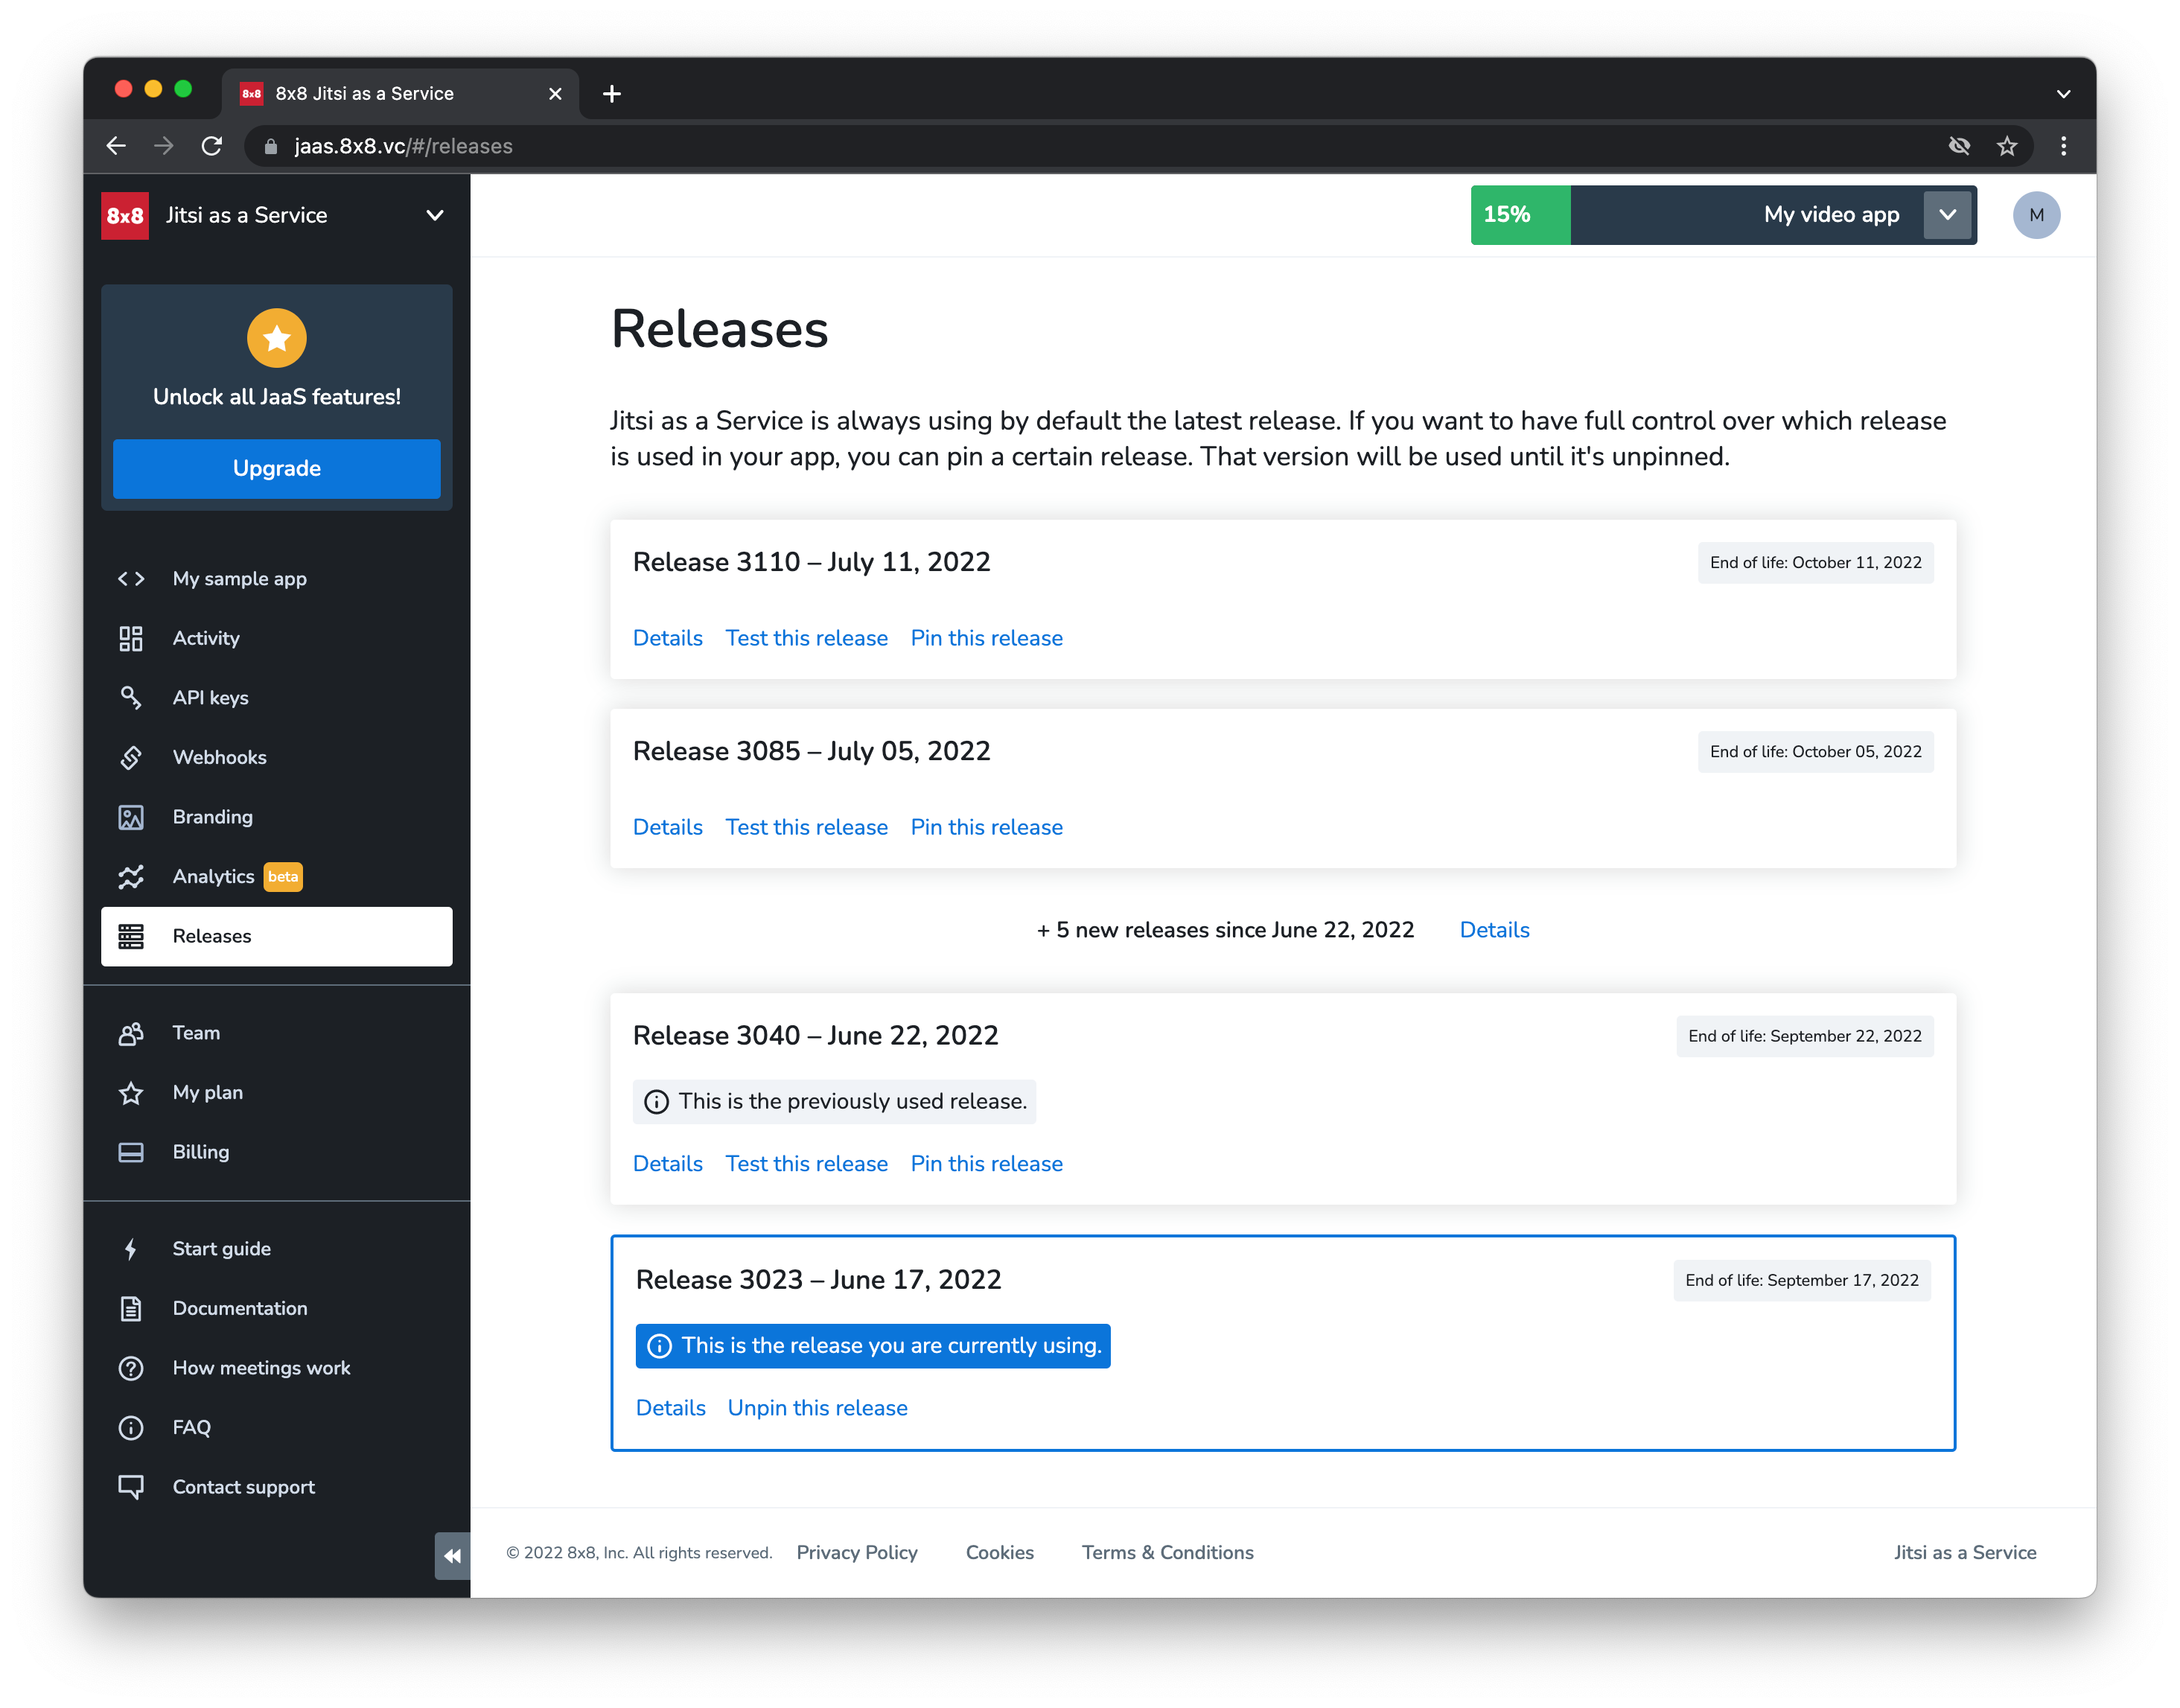Open the API keys section
The width and height of the screenshot is (2180, 1708).
(x=210, y=697)
